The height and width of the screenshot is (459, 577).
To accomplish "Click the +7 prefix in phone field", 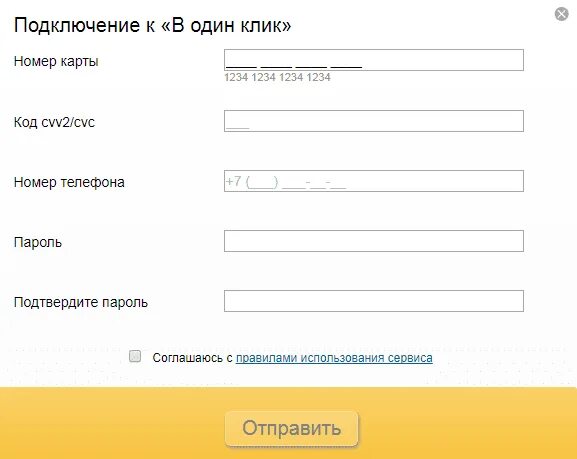I will (x=234, y=181).
